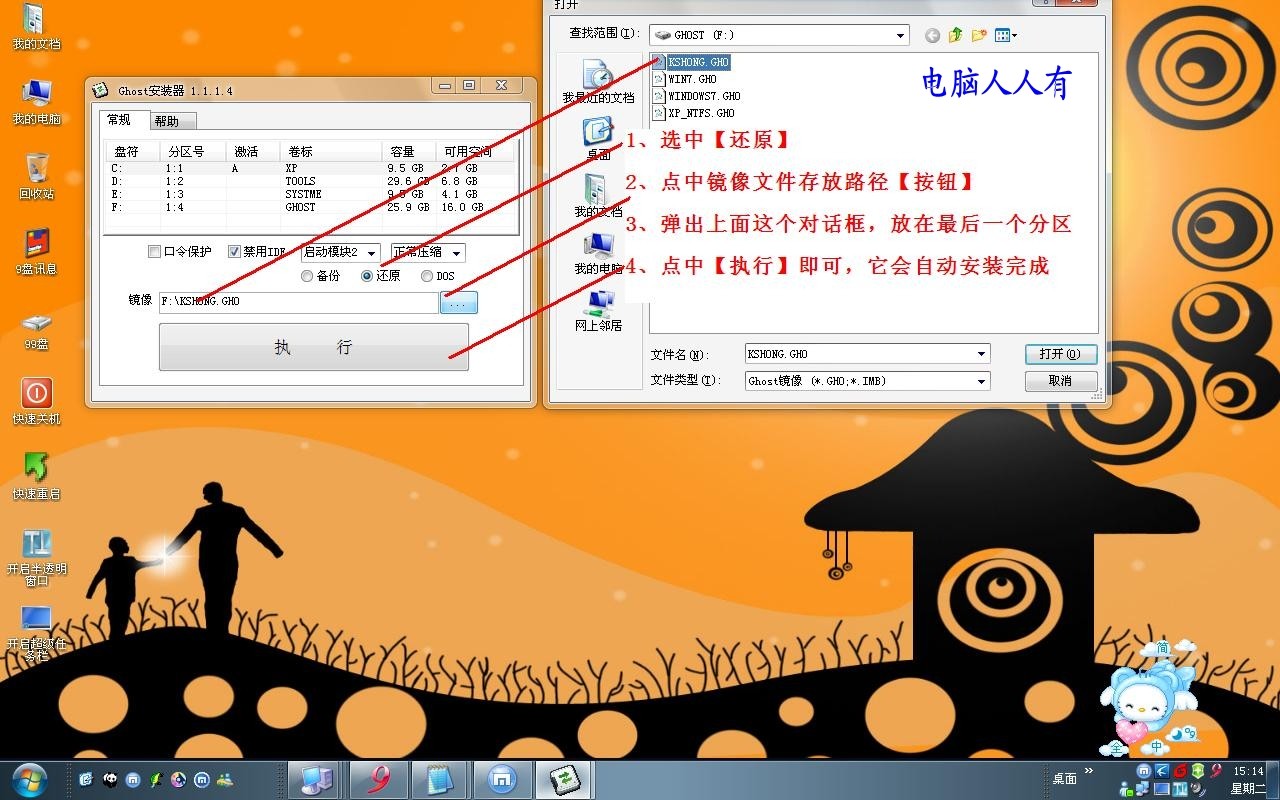Viewport: 1280px width, 800px height.
Task: Open the 启动模块2 dropdown
Action: pyautogui.click(x=340, y=252)
